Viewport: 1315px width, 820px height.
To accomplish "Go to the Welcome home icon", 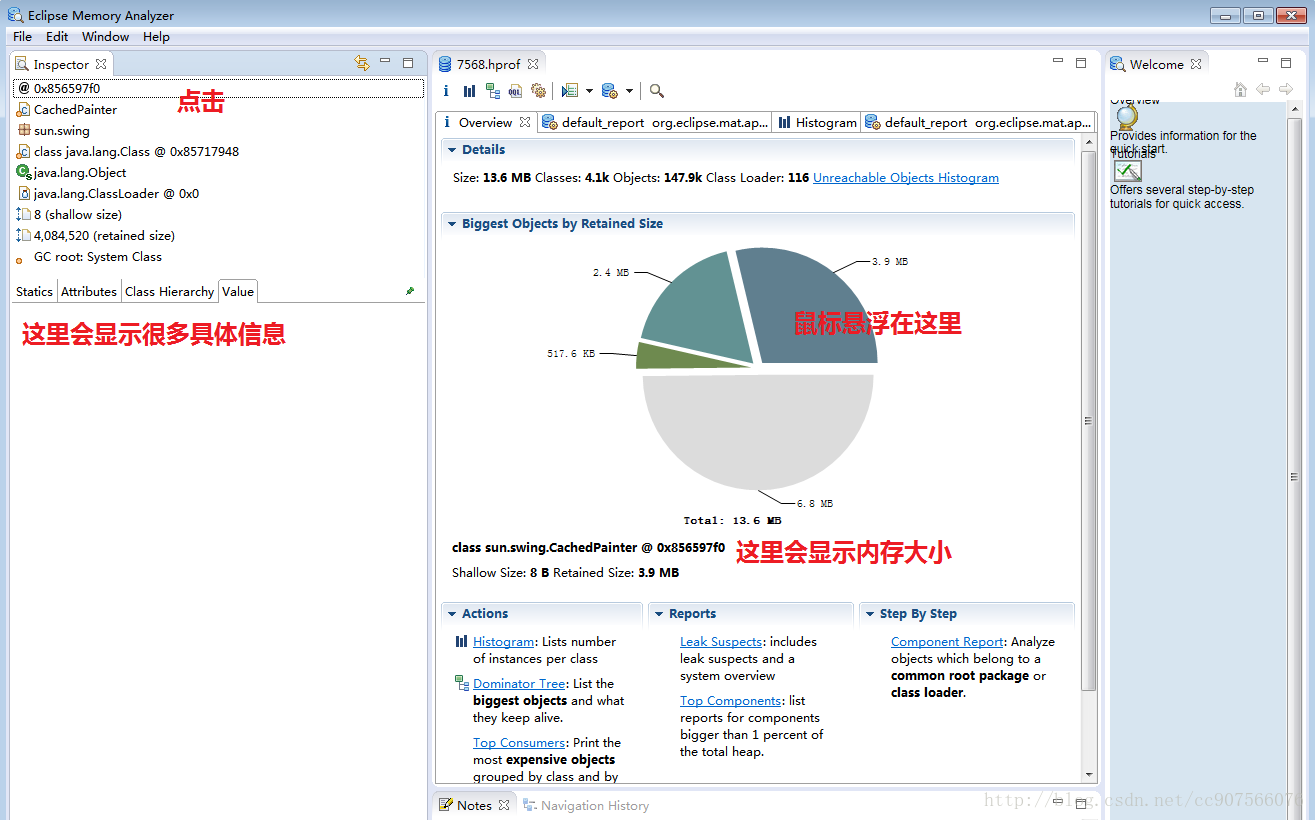I will click(x=1240, y=89).
